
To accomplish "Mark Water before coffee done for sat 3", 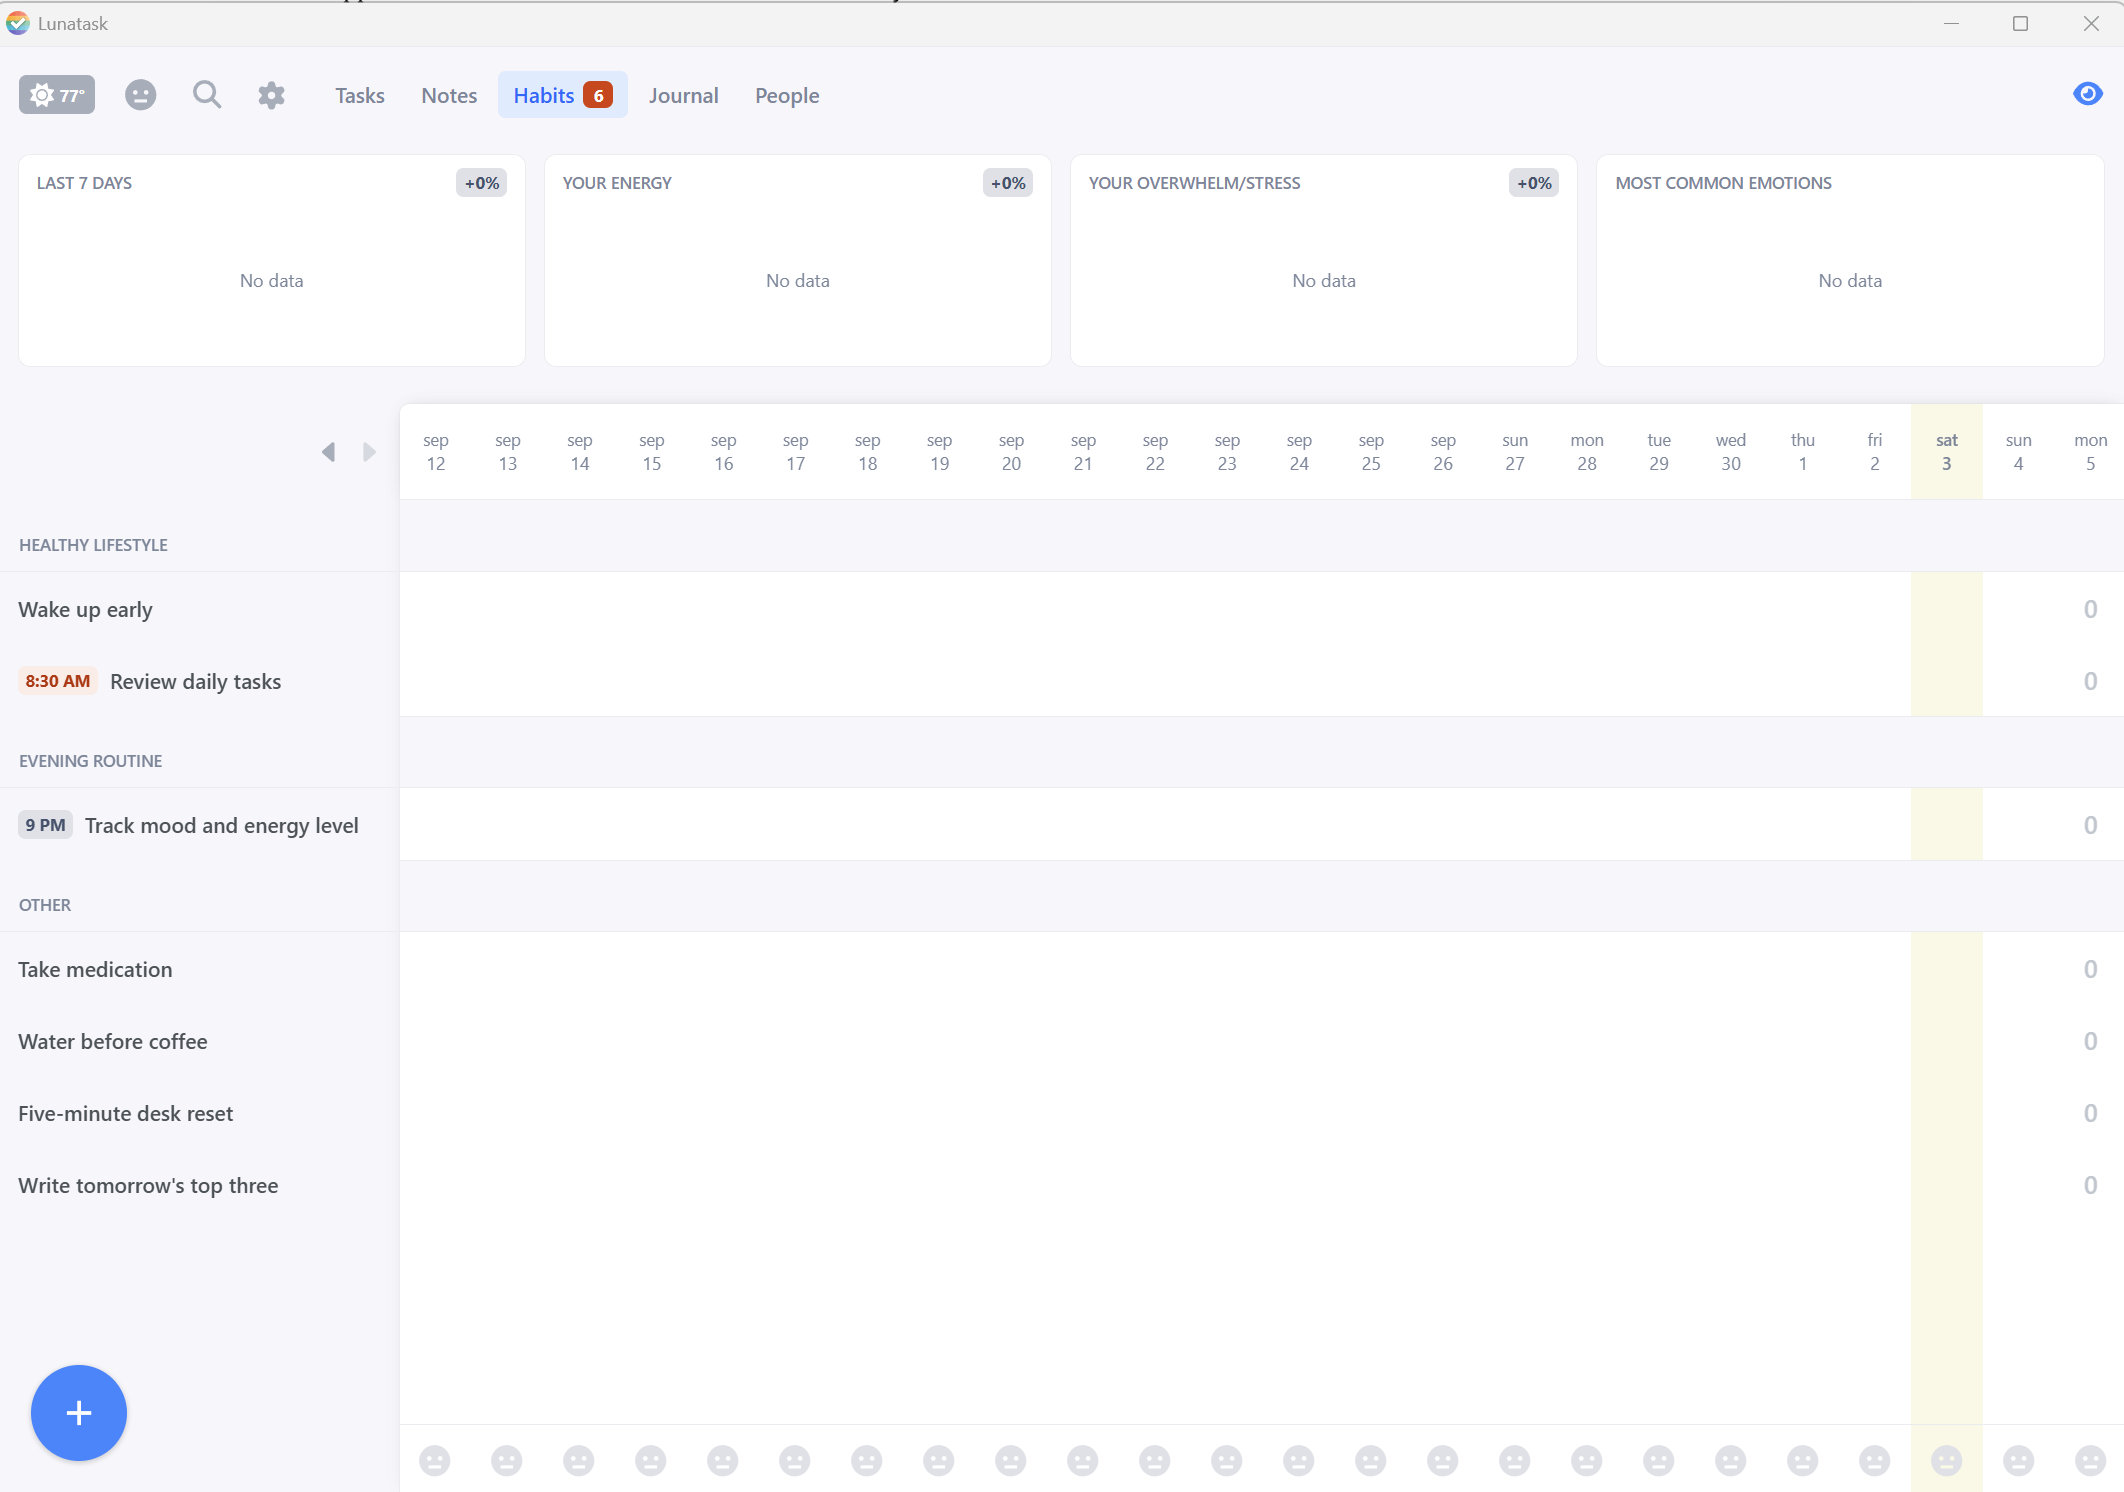I will tap(1947, 1041).
